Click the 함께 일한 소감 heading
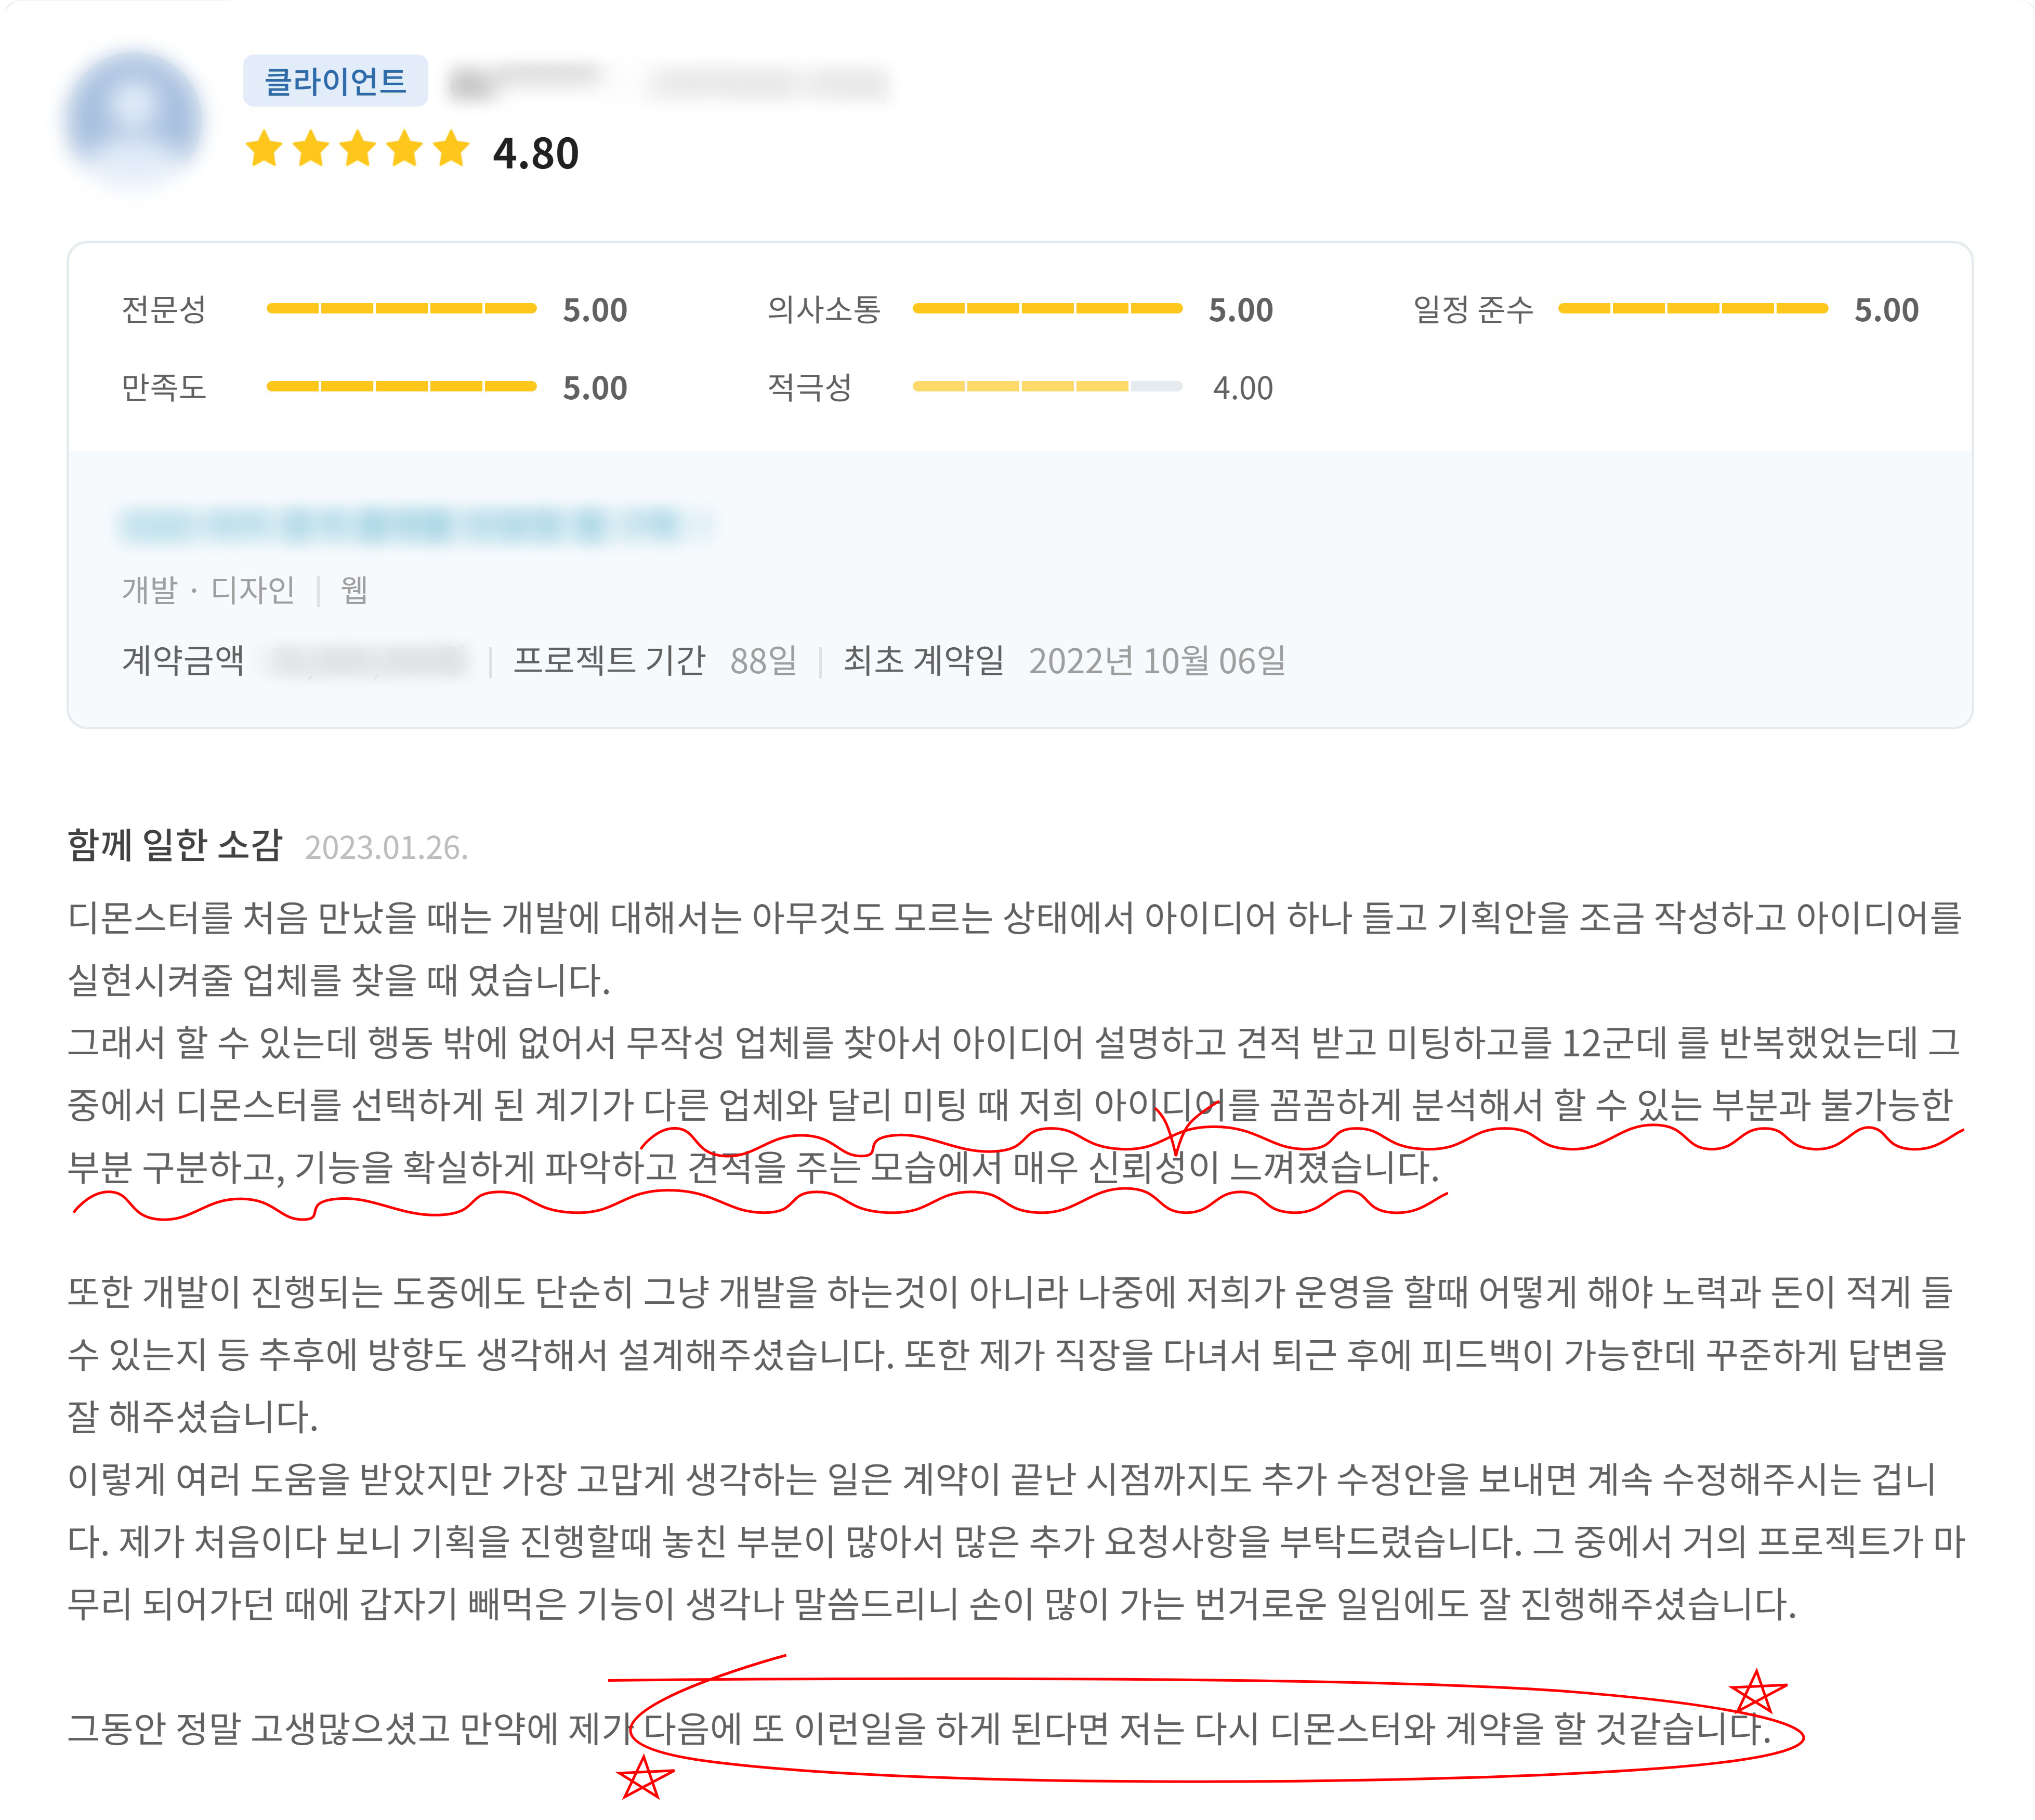2035x1820 pixels. click(x=175, y=846)
